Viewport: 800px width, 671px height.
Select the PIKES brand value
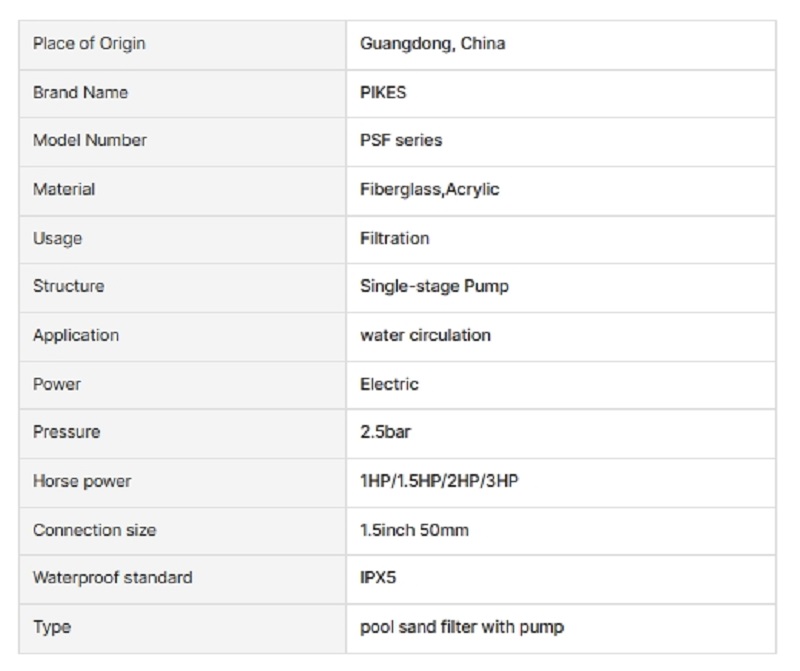(x=383, y=92)
